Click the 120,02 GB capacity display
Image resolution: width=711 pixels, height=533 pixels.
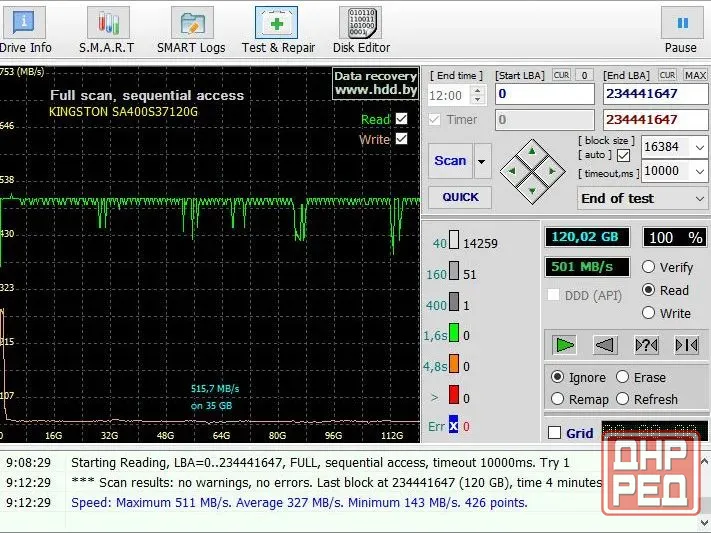tap(587, 237)
